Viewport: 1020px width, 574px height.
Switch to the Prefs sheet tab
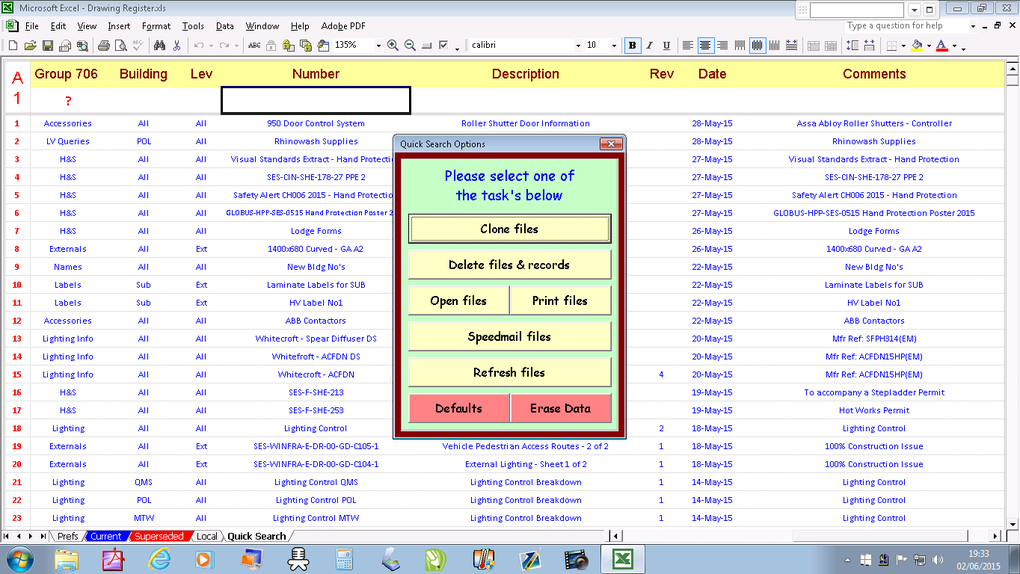pyautogui.click(x=68, y=536)
